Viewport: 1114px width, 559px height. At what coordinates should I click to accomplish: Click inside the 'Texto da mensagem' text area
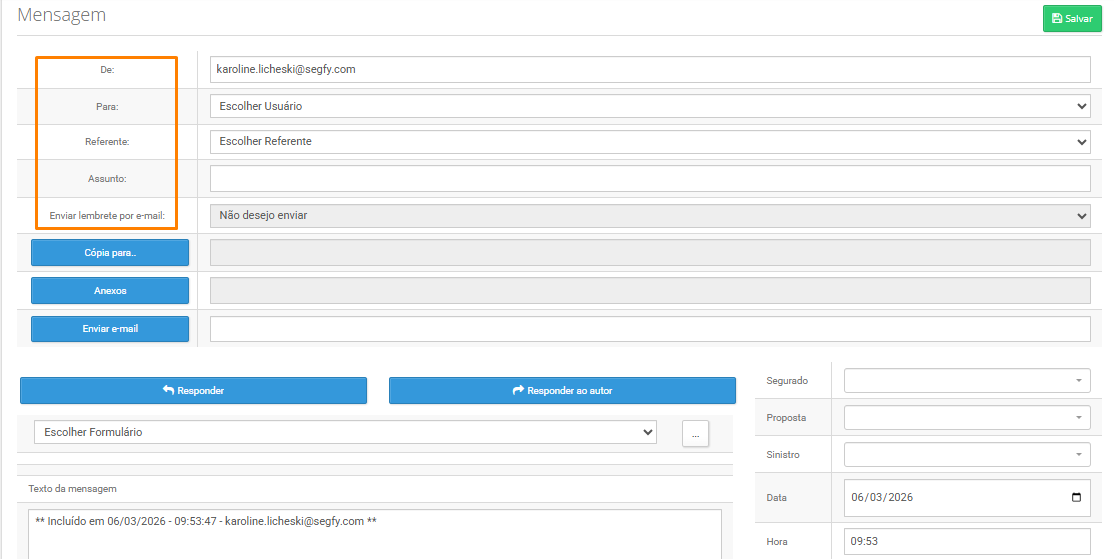coord(374,537)
